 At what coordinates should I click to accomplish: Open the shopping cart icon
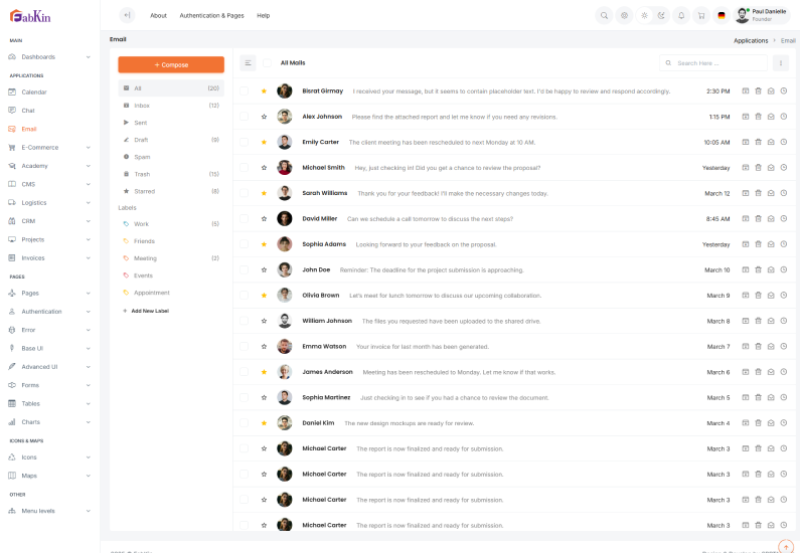[x=700, y=15]
